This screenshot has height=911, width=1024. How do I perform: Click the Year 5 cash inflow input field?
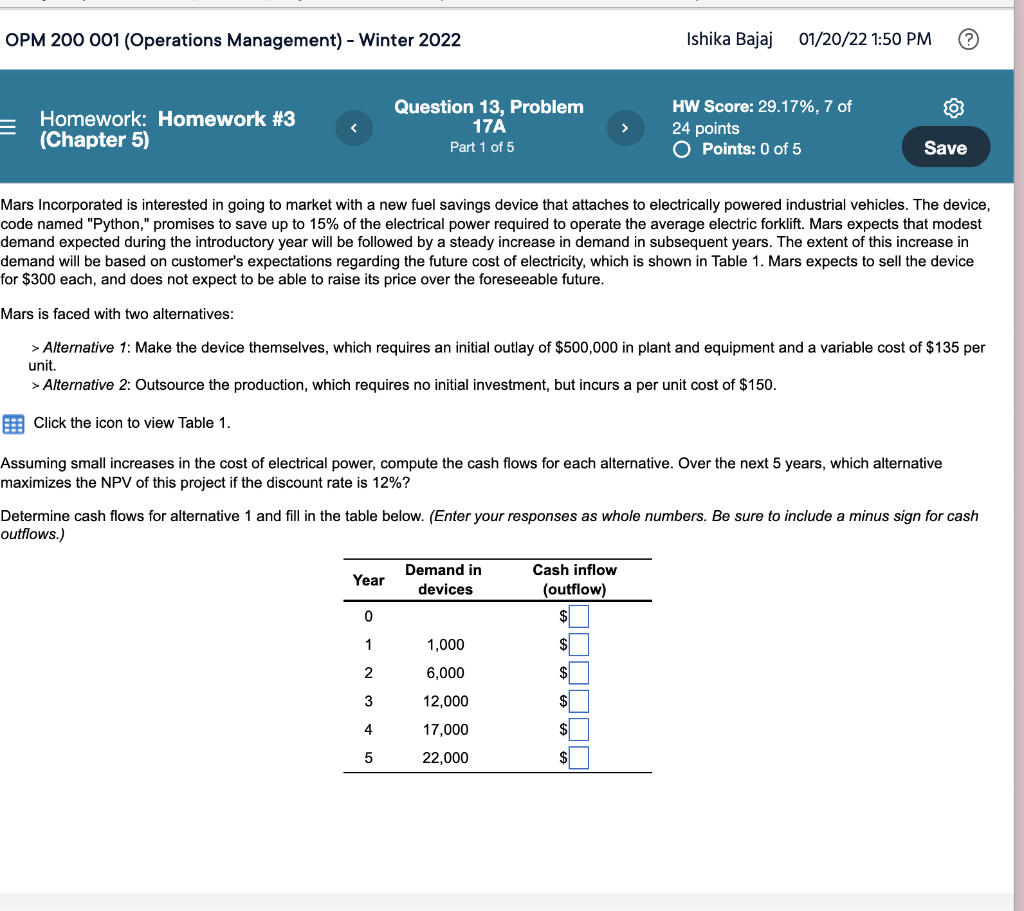coord(579,757)
